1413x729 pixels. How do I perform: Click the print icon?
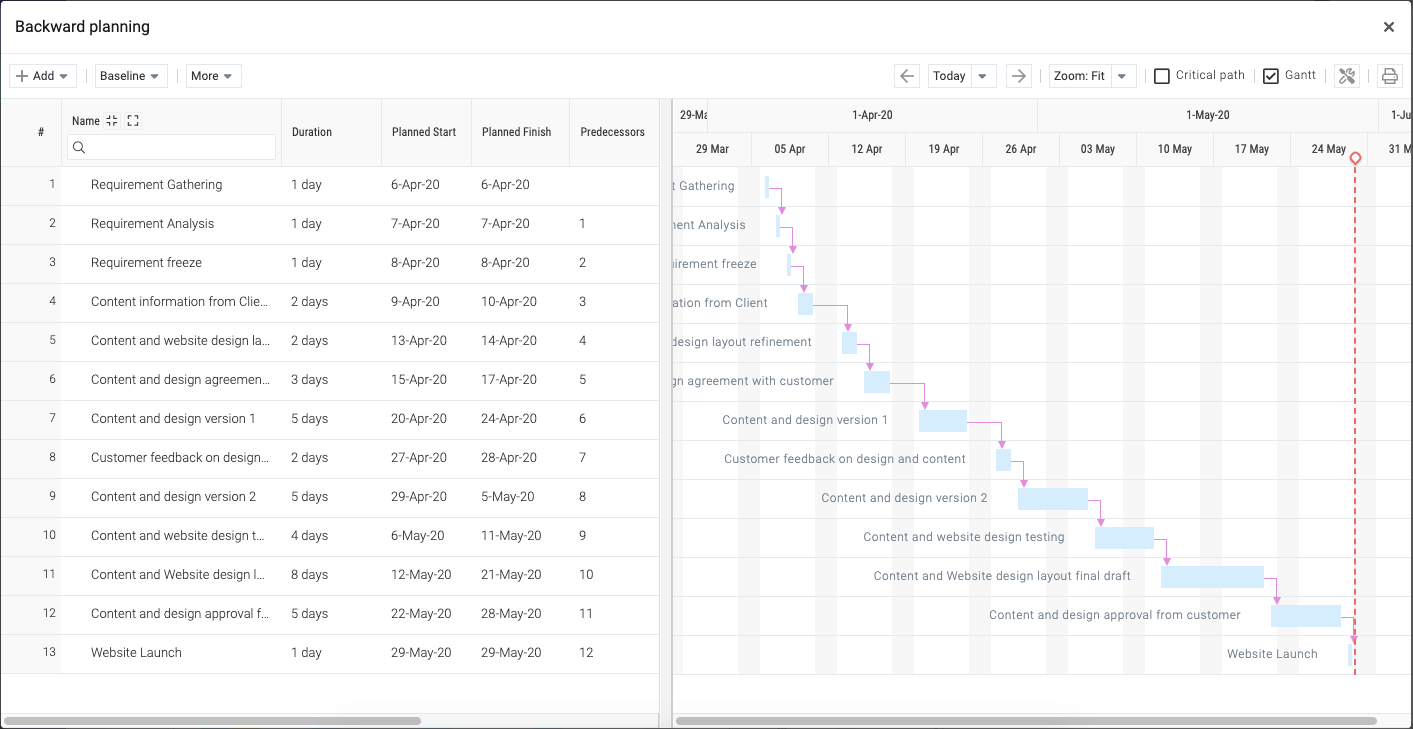tap(1389, 76)
